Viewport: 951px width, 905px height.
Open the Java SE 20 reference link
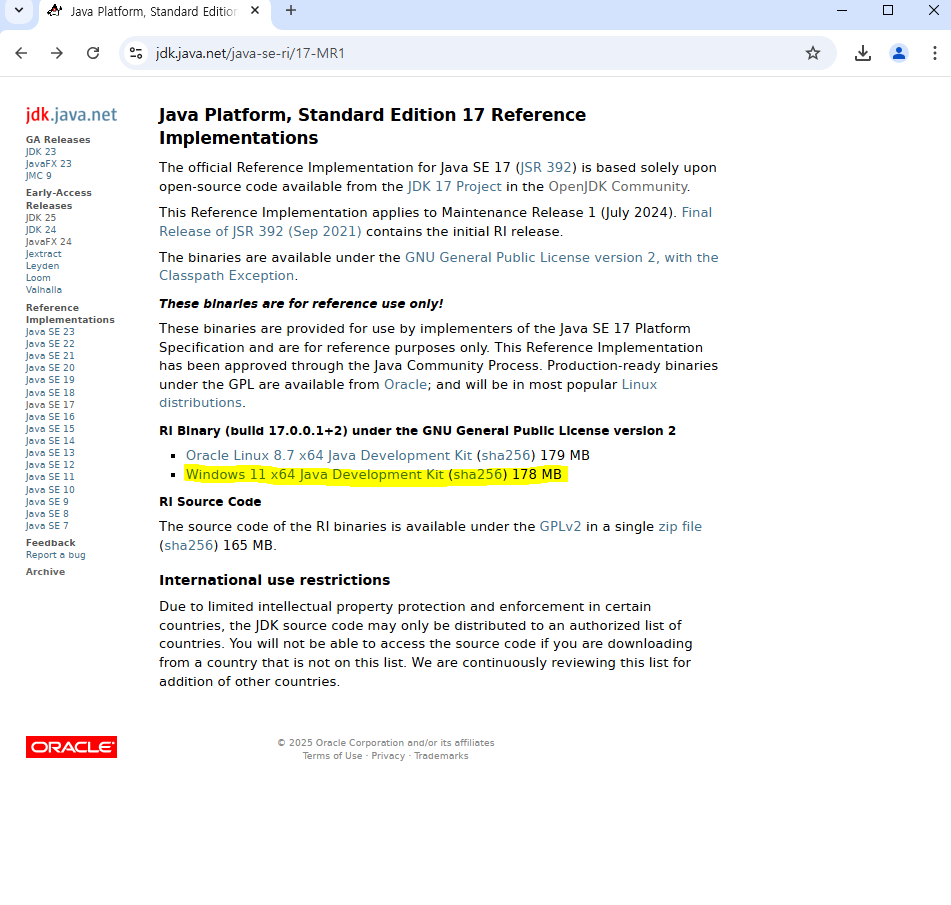50,368
